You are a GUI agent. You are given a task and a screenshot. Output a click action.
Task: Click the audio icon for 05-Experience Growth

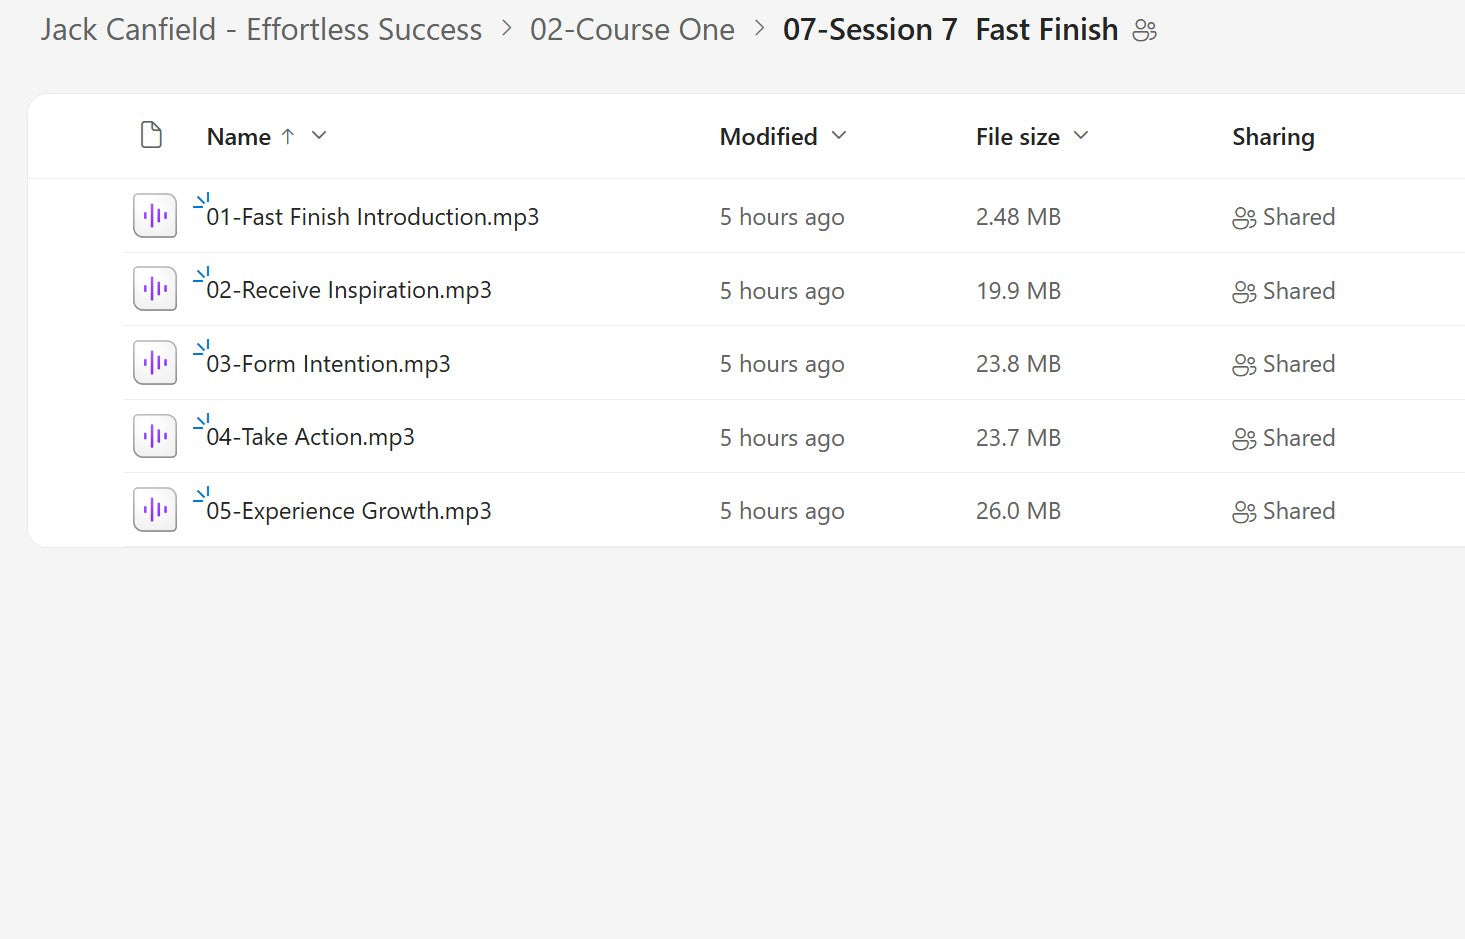point(154,509)
